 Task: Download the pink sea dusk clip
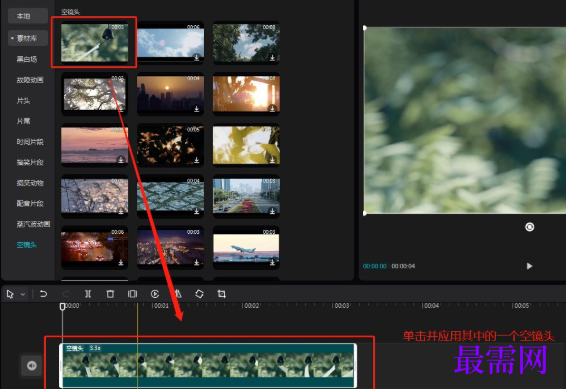(x=121, y=160)
